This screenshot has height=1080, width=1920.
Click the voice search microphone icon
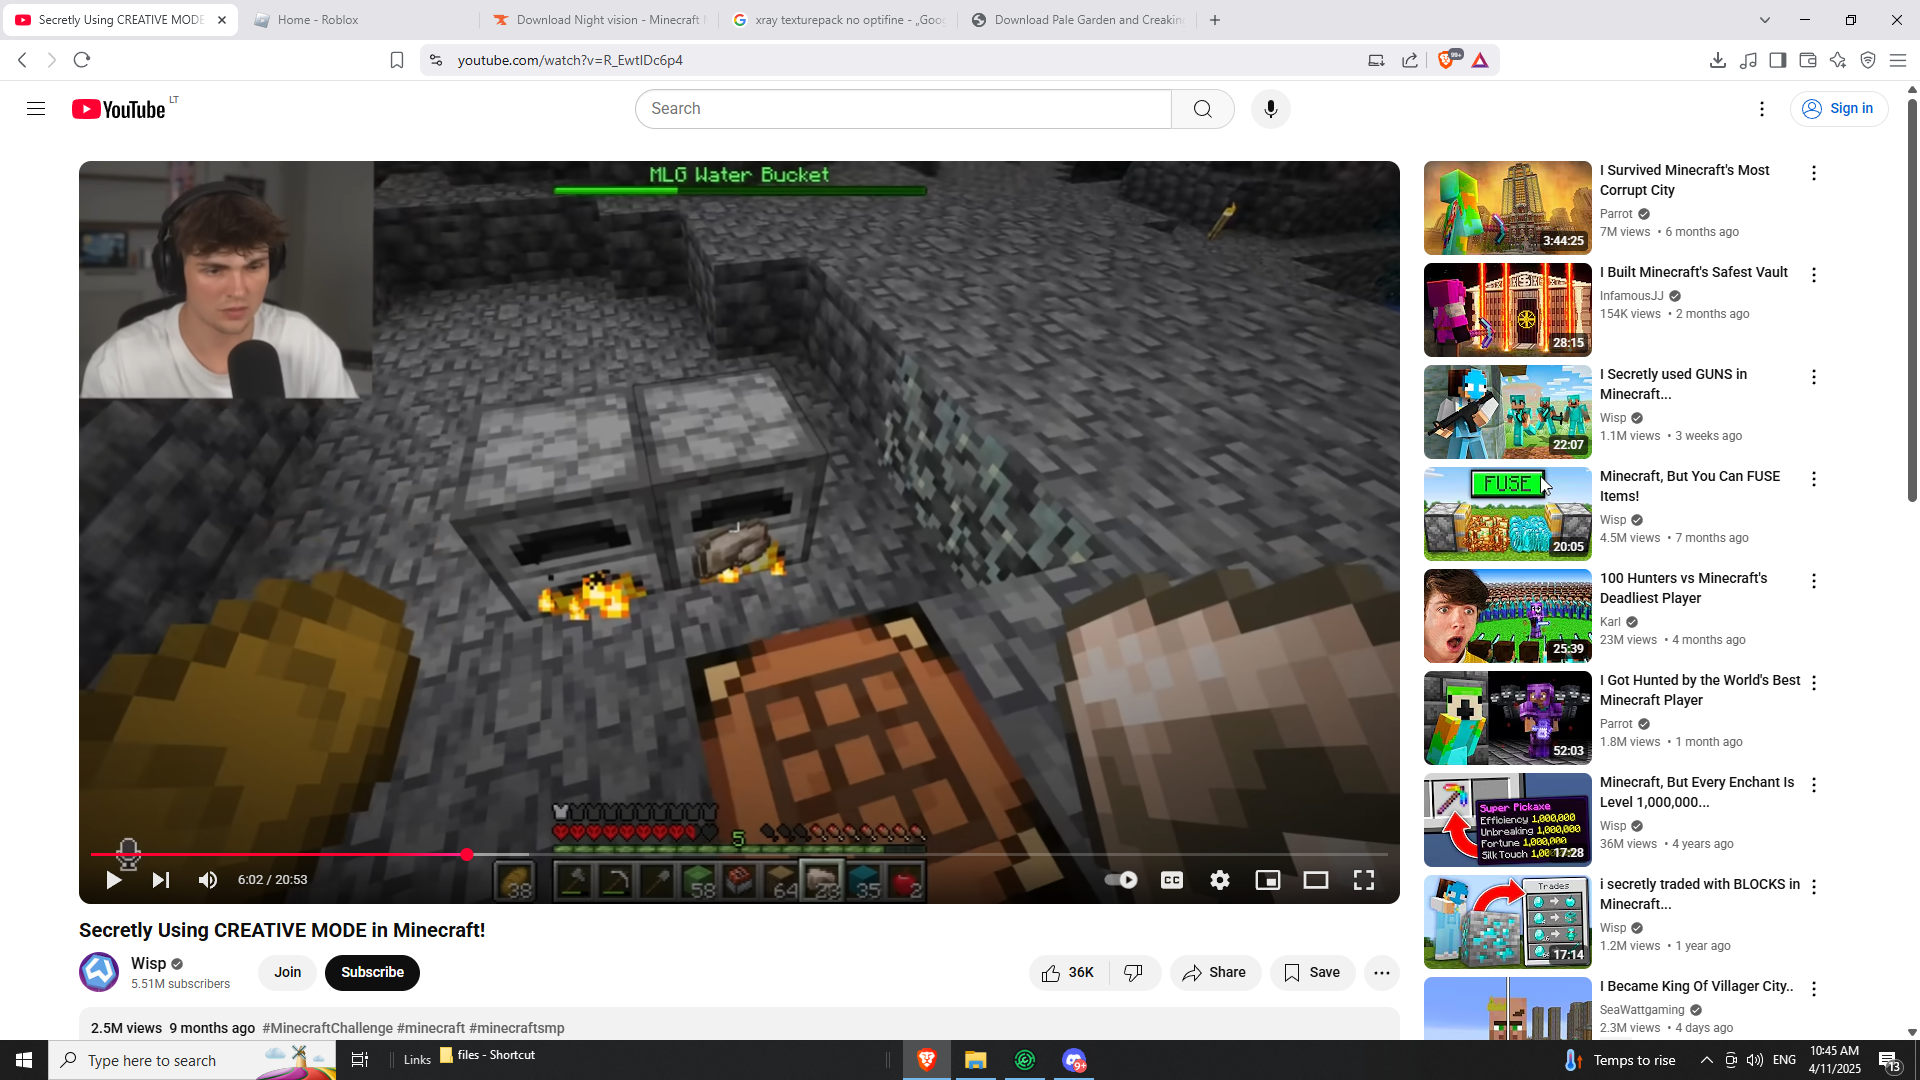1270,109
